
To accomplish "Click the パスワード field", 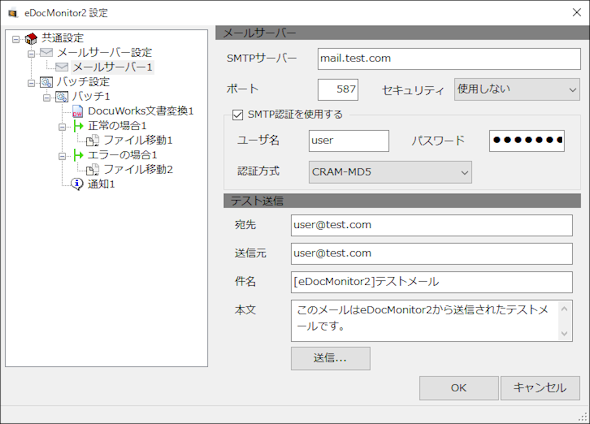I will coord(527,141).
